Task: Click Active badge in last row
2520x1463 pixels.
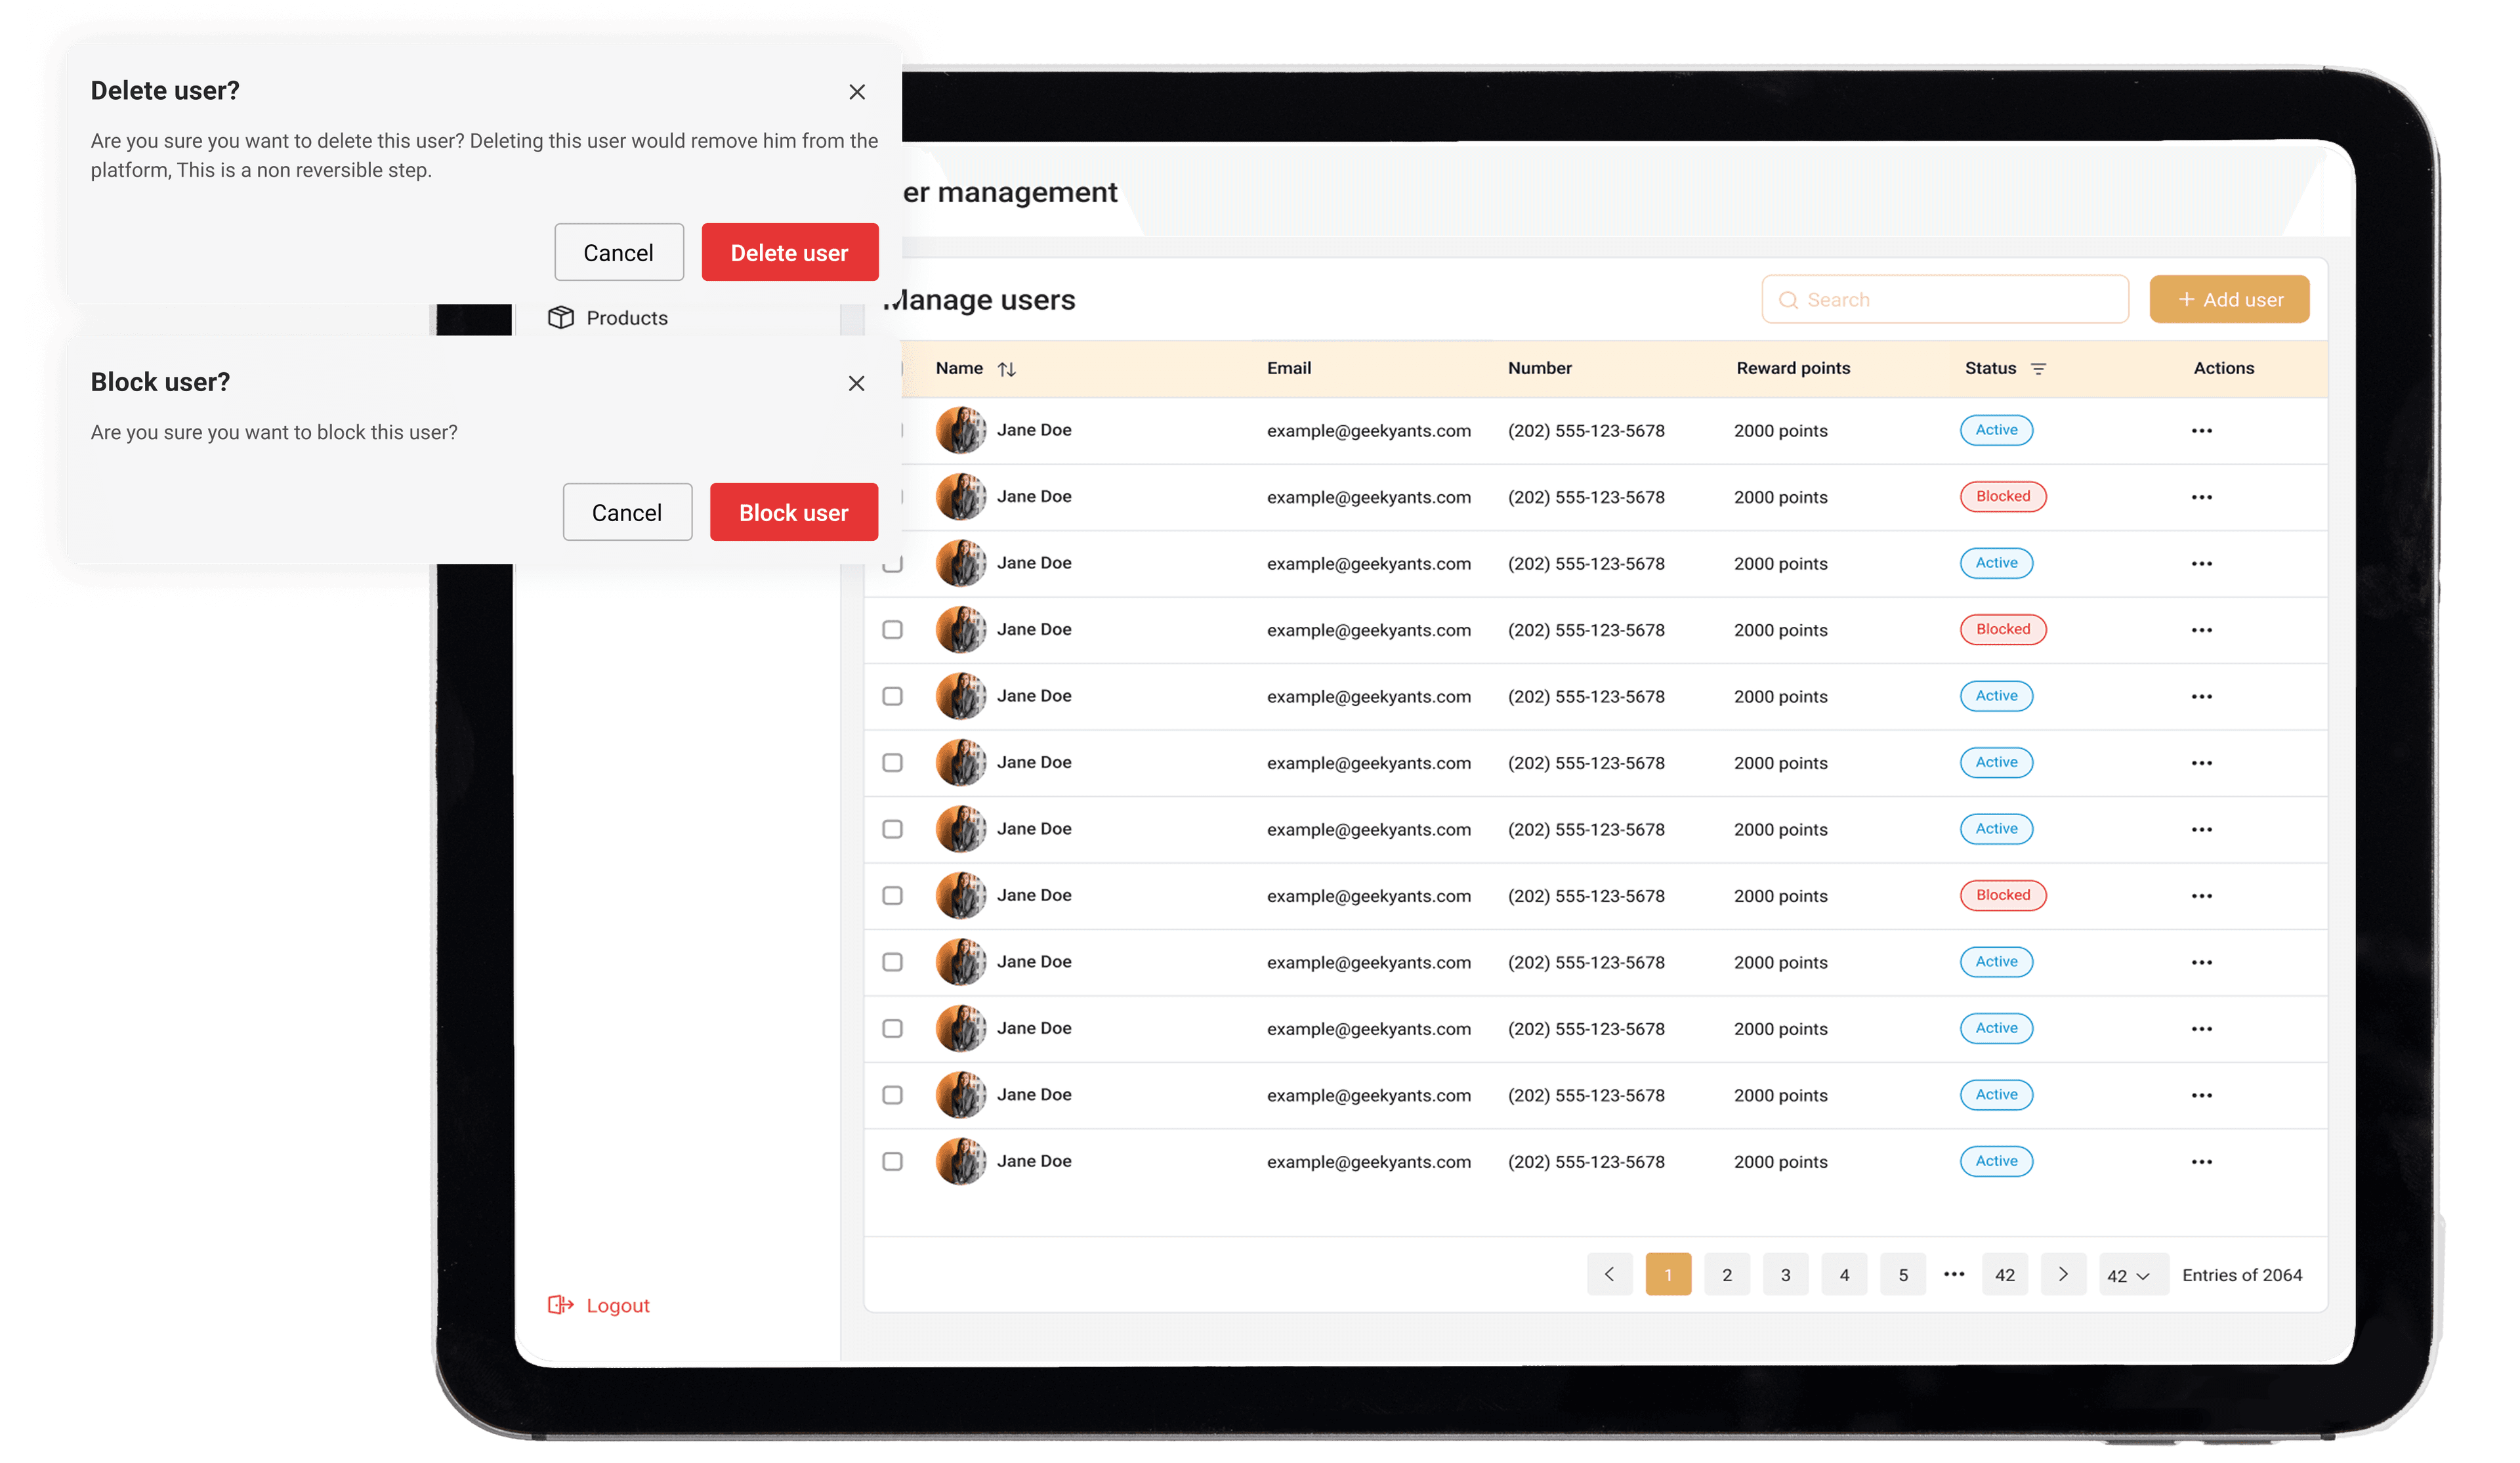Action: click(x=1996, y=1161)
